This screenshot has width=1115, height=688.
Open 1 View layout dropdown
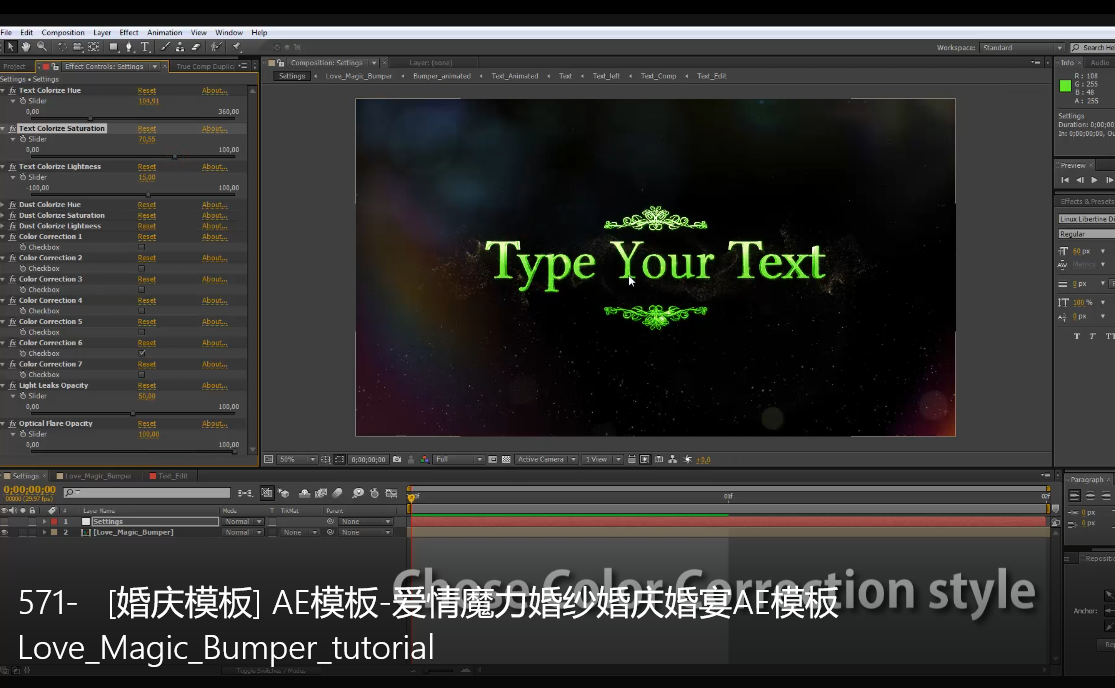(x=602, y=459)
